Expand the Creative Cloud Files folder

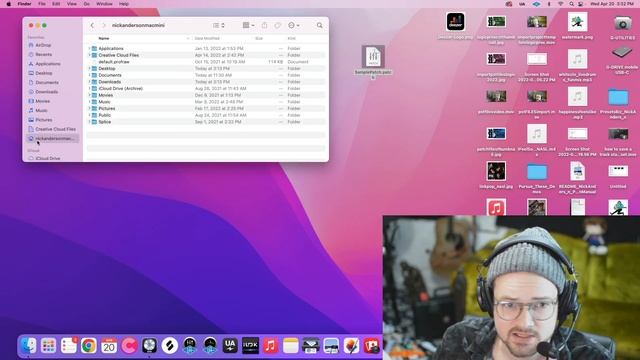pos(89,55)
